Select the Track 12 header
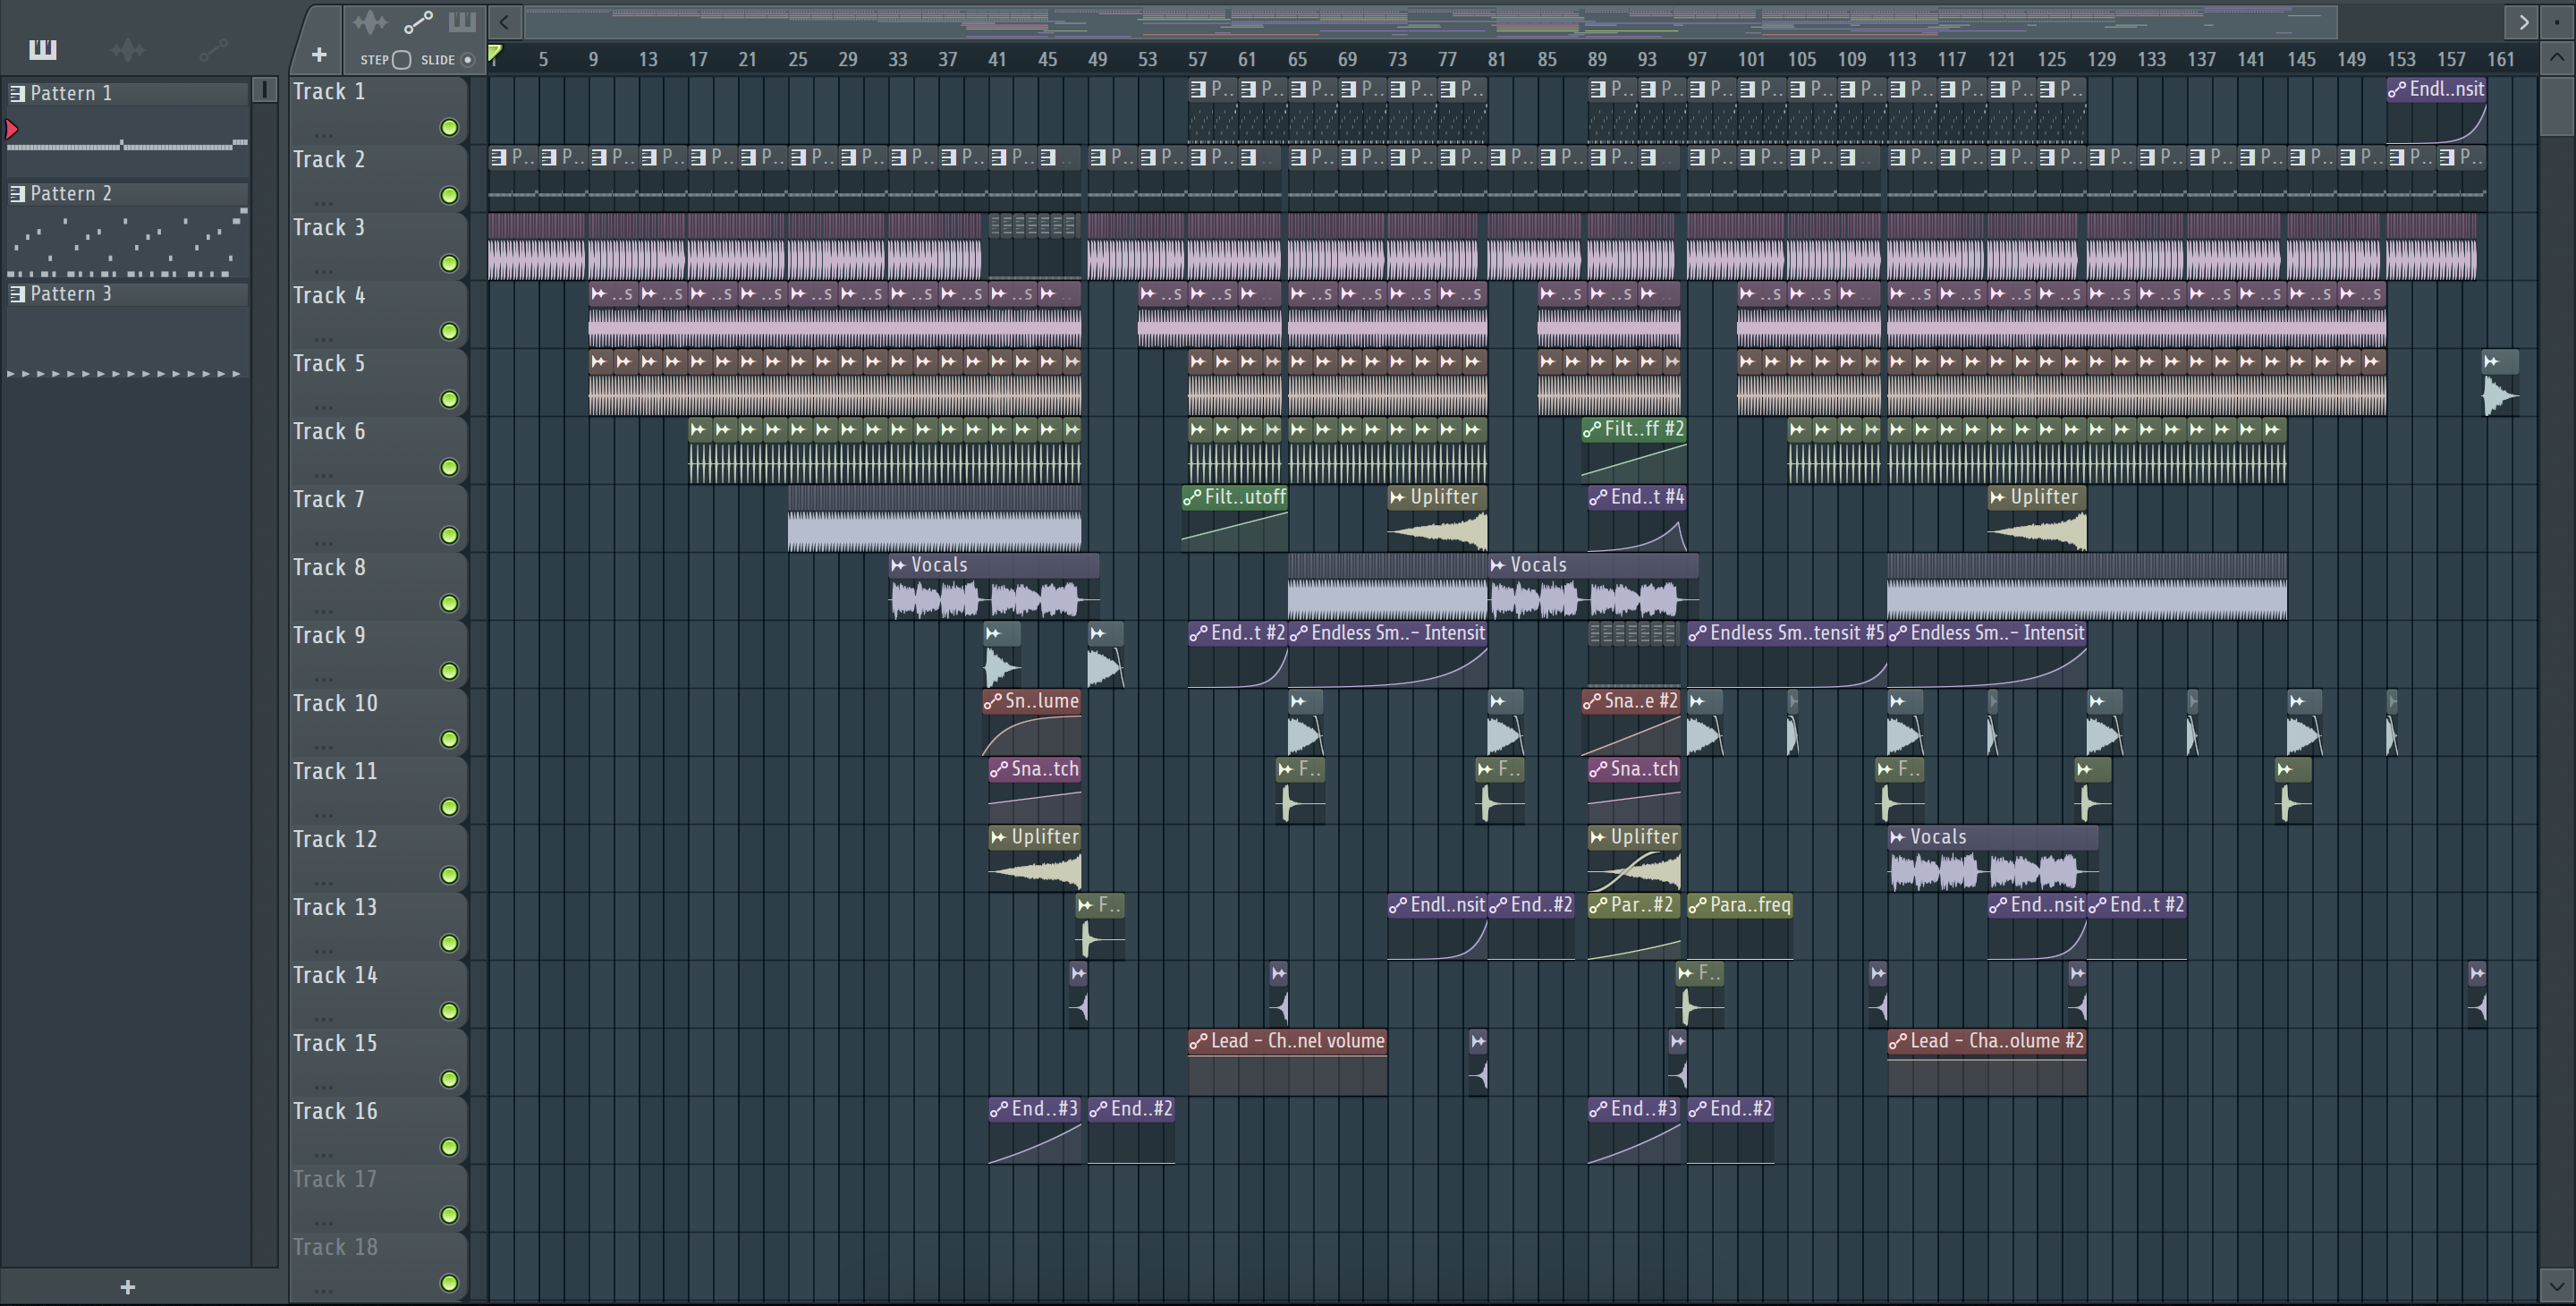 click(378, 857)
